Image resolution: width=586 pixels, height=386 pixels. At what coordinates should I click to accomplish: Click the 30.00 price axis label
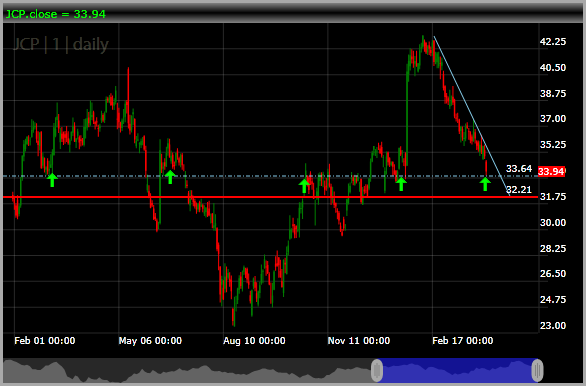click(553, 223)
